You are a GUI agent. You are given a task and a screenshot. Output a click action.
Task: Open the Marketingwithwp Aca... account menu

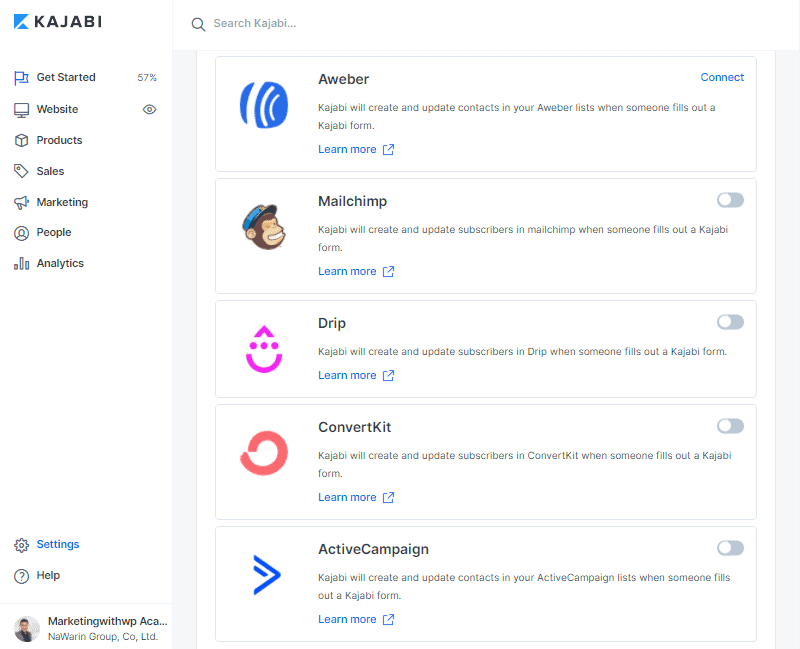(x=108, y=621)
